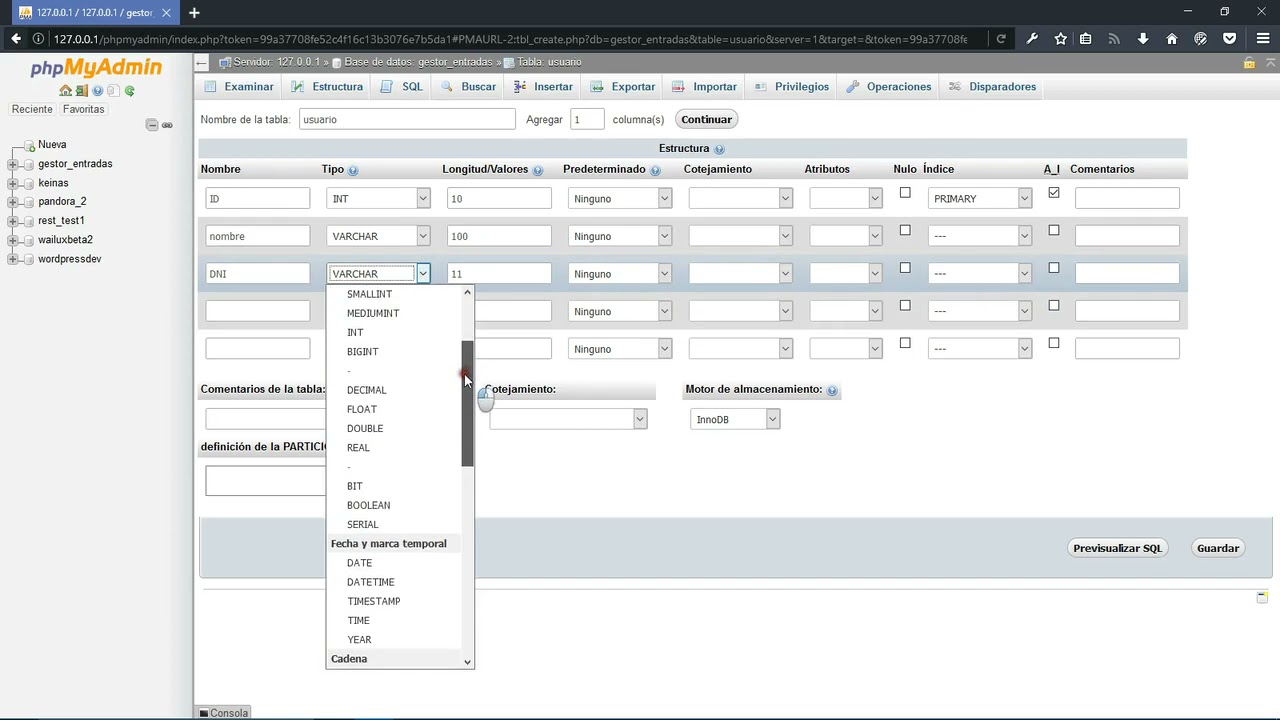Click the Nombre de la tabla input field
1280x720 pixels.
[x=407, y=119]
